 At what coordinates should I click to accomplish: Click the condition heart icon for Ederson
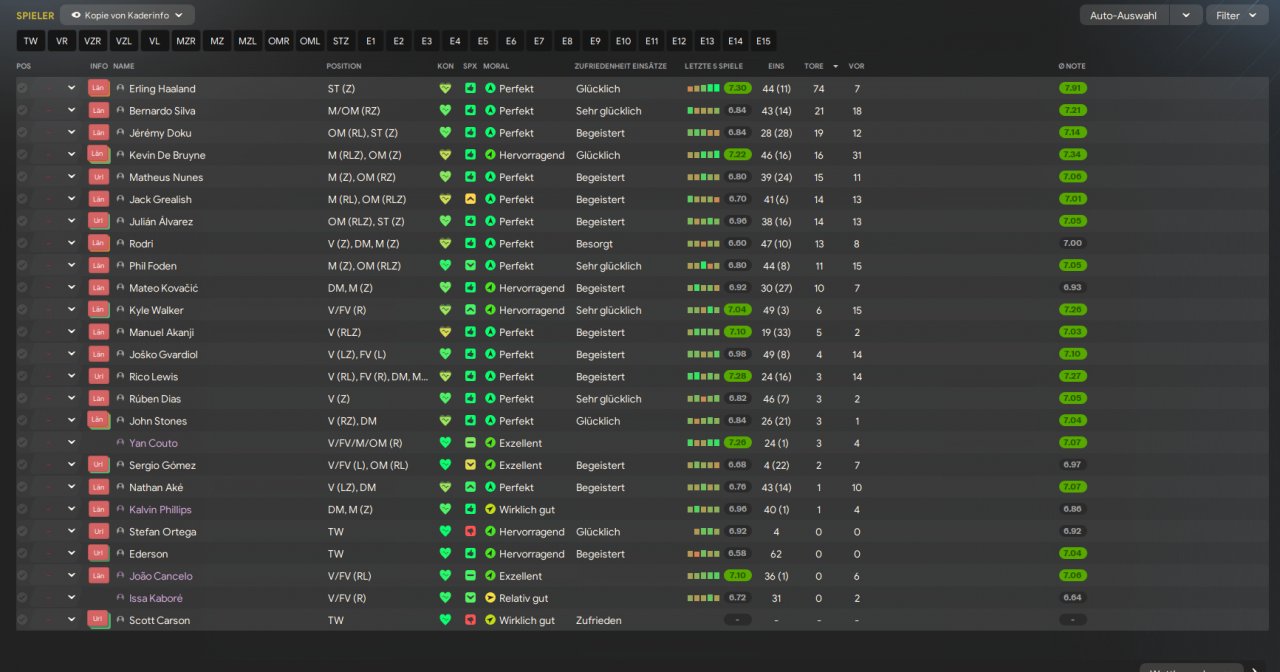coord(445,554)
